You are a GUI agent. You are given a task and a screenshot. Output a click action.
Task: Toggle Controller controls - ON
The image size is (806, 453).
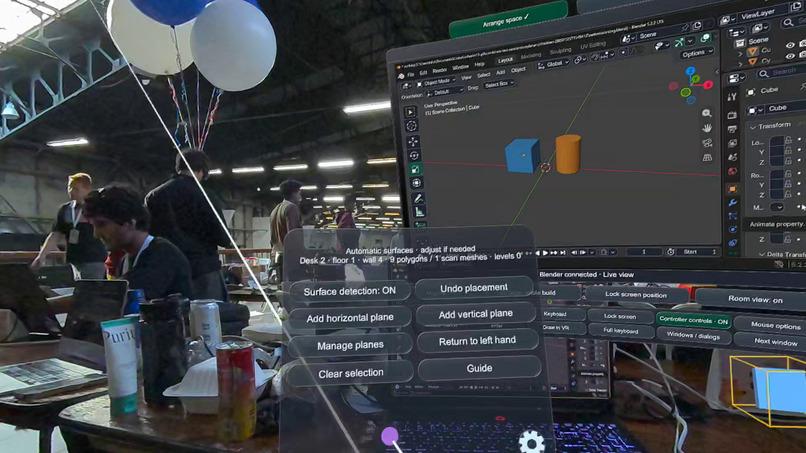pyautogui.click(x=693, y=320)
